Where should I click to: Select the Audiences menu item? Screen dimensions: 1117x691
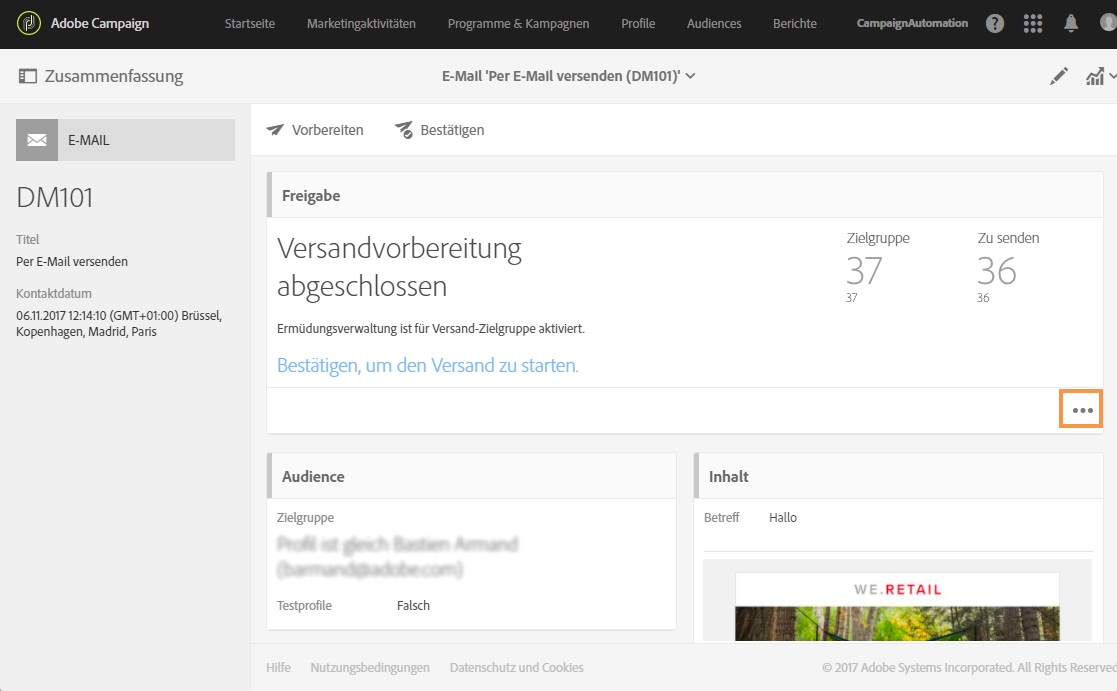click(715, 23)
